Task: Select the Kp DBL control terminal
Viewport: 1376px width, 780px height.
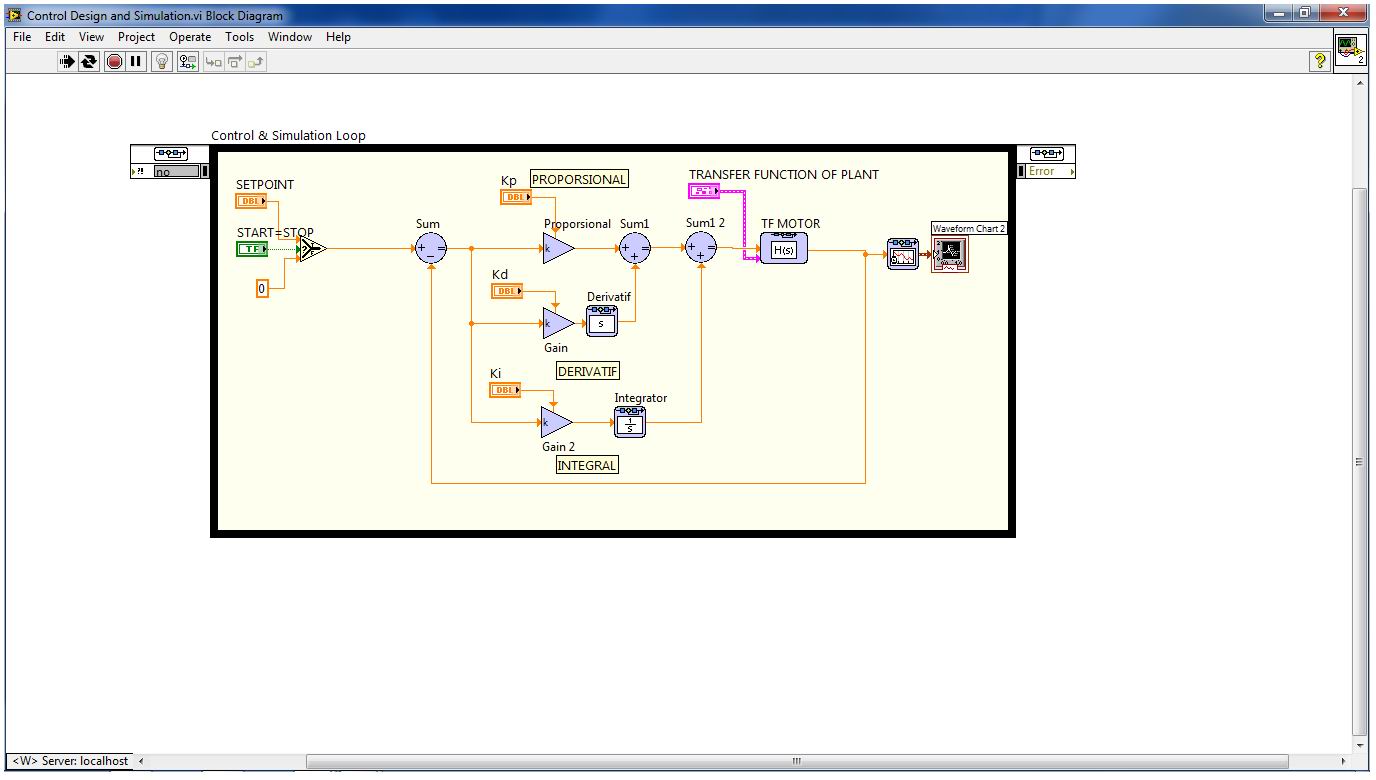Action: pos(516,198)
